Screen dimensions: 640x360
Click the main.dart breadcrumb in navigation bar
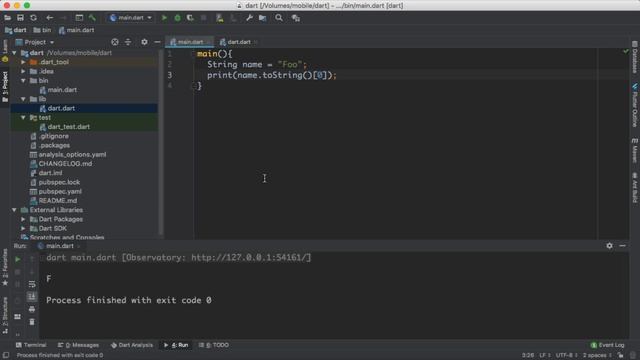click(76, 30)
